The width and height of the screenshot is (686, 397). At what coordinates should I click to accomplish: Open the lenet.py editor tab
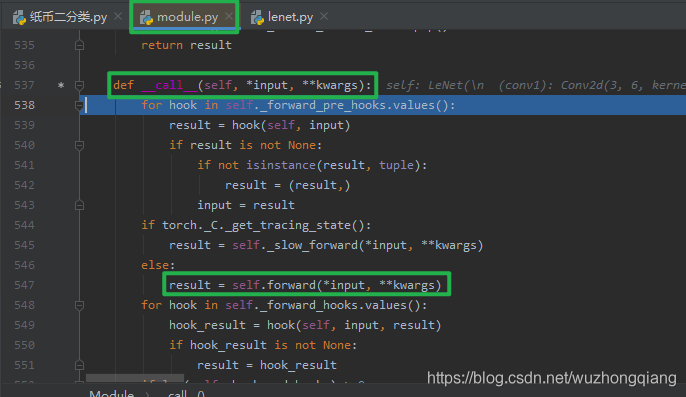290,17
